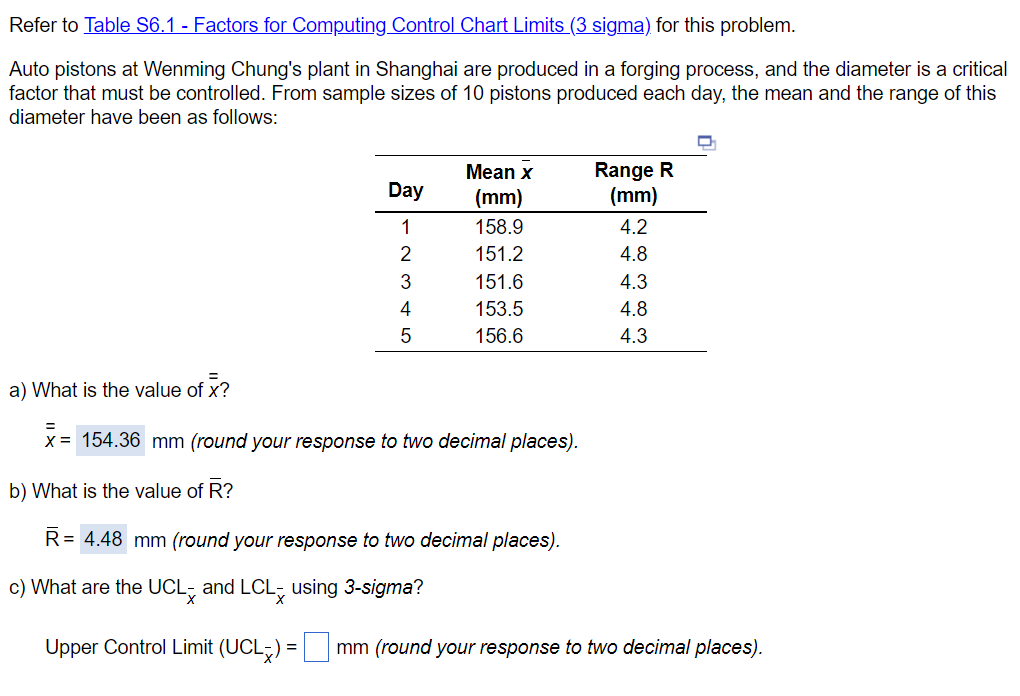Click the Day column header
The height and width of the screenshot is (696, 1020).
pos(406,190)
